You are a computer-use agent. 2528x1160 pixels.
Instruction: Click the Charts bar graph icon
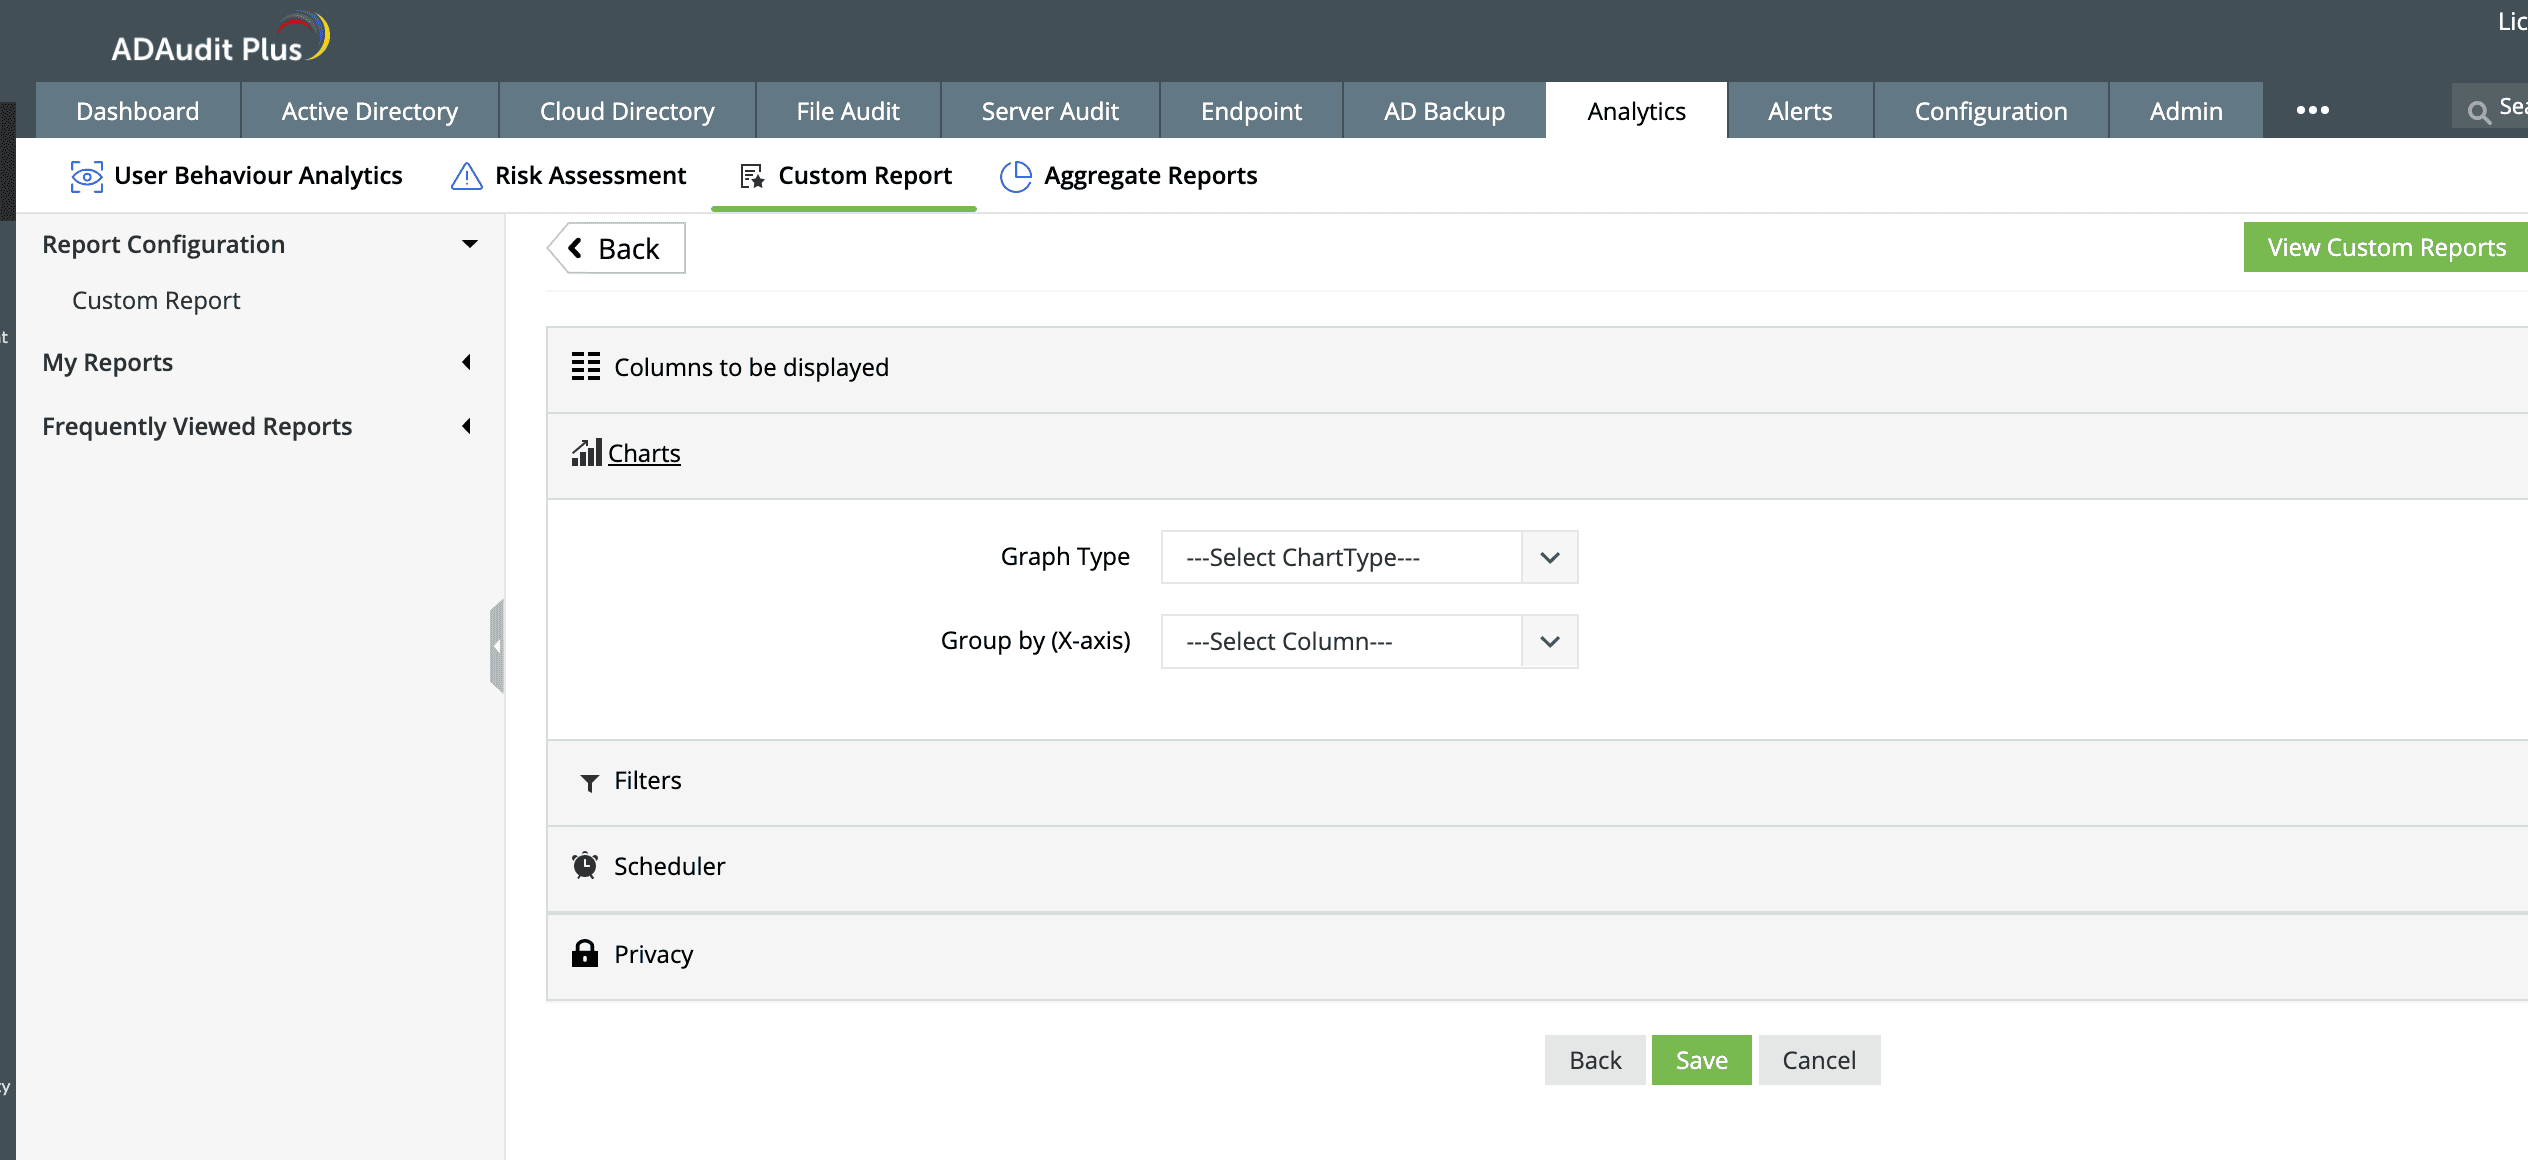coord(586,453)
